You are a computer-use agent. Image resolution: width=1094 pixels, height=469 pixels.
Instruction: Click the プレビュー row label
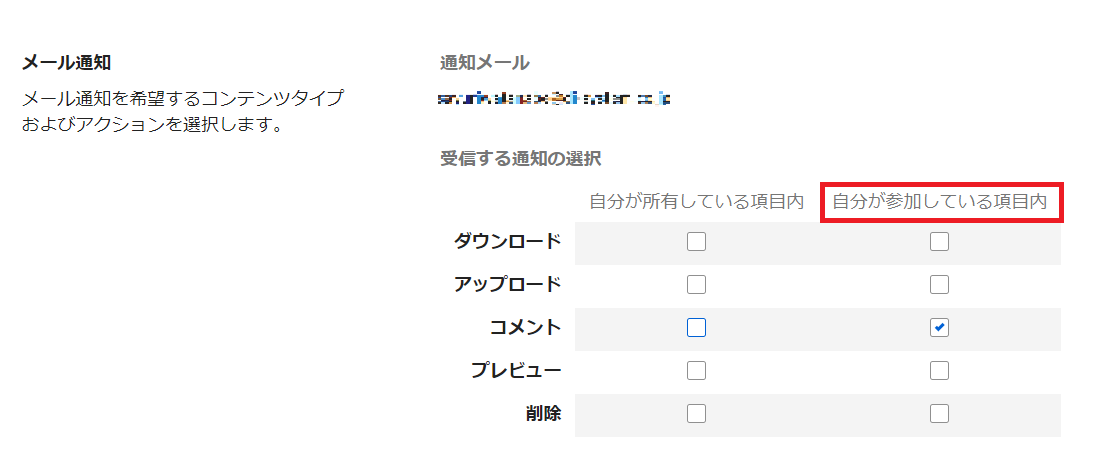click(x=516, y=371)
